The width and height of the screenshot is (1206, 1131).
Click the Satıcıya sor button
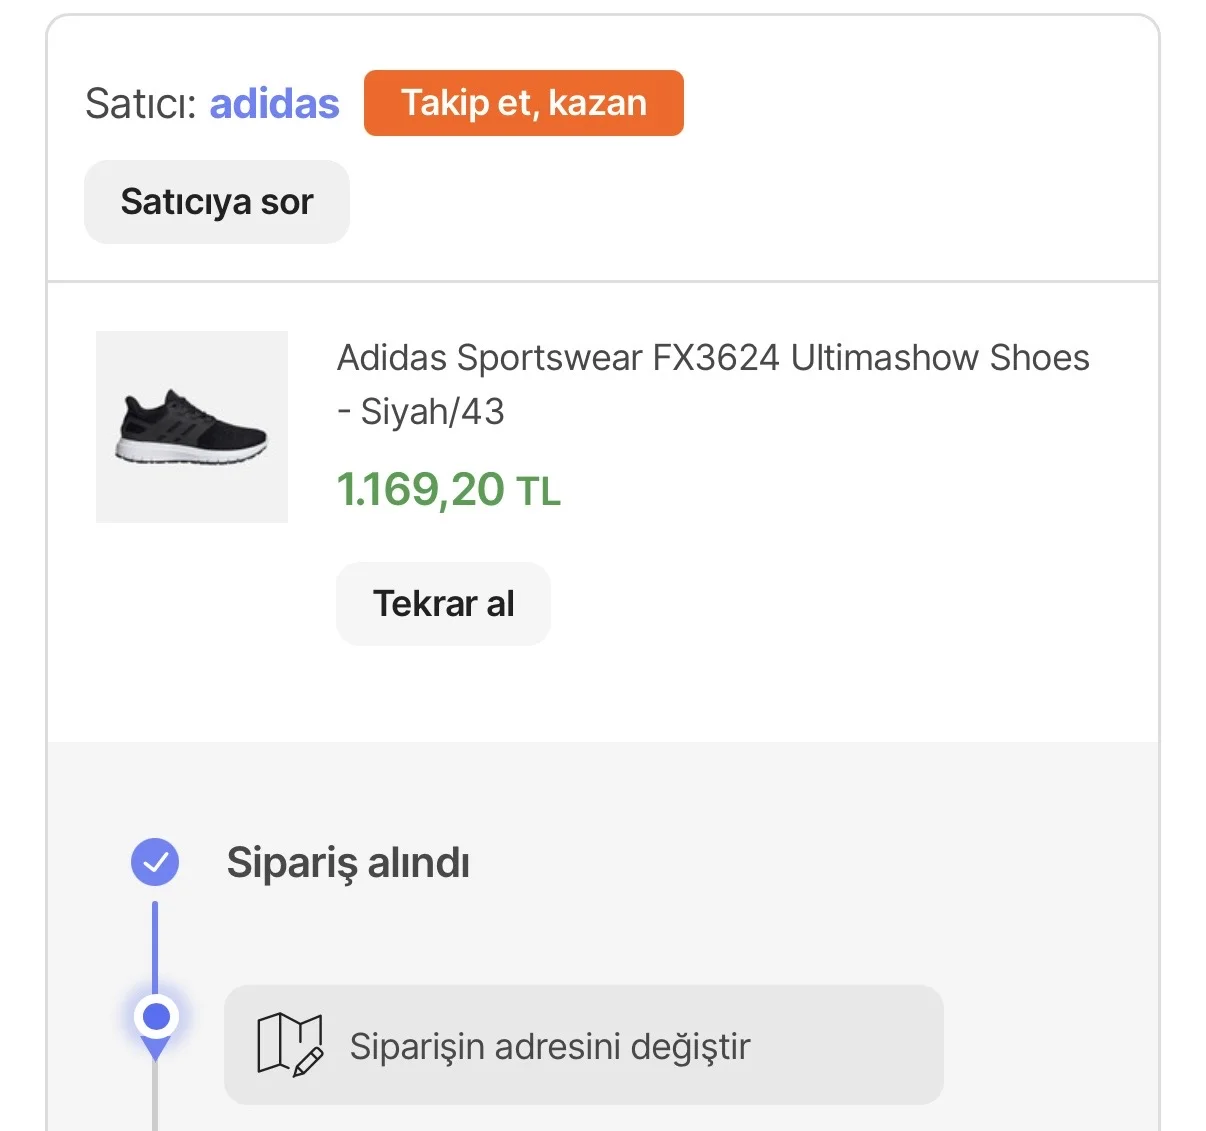click(x=217, y=202)
